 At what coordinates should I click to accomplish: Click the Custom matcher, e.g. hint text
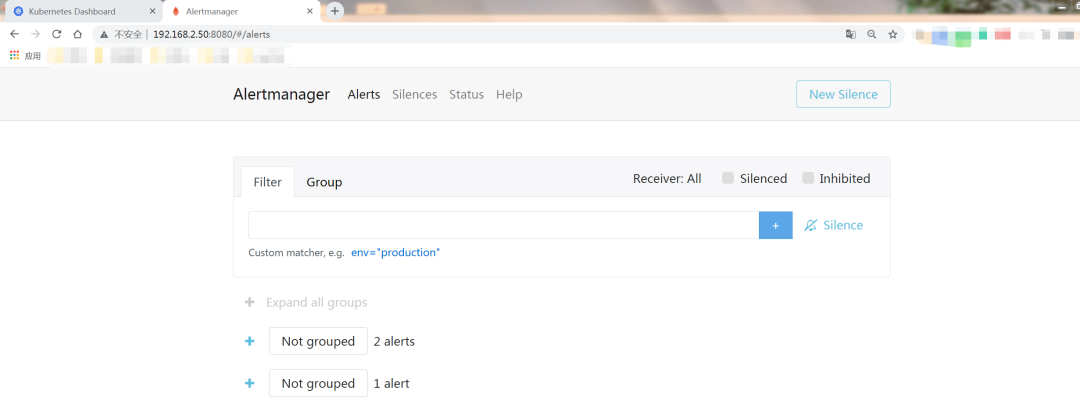(296, 253)
